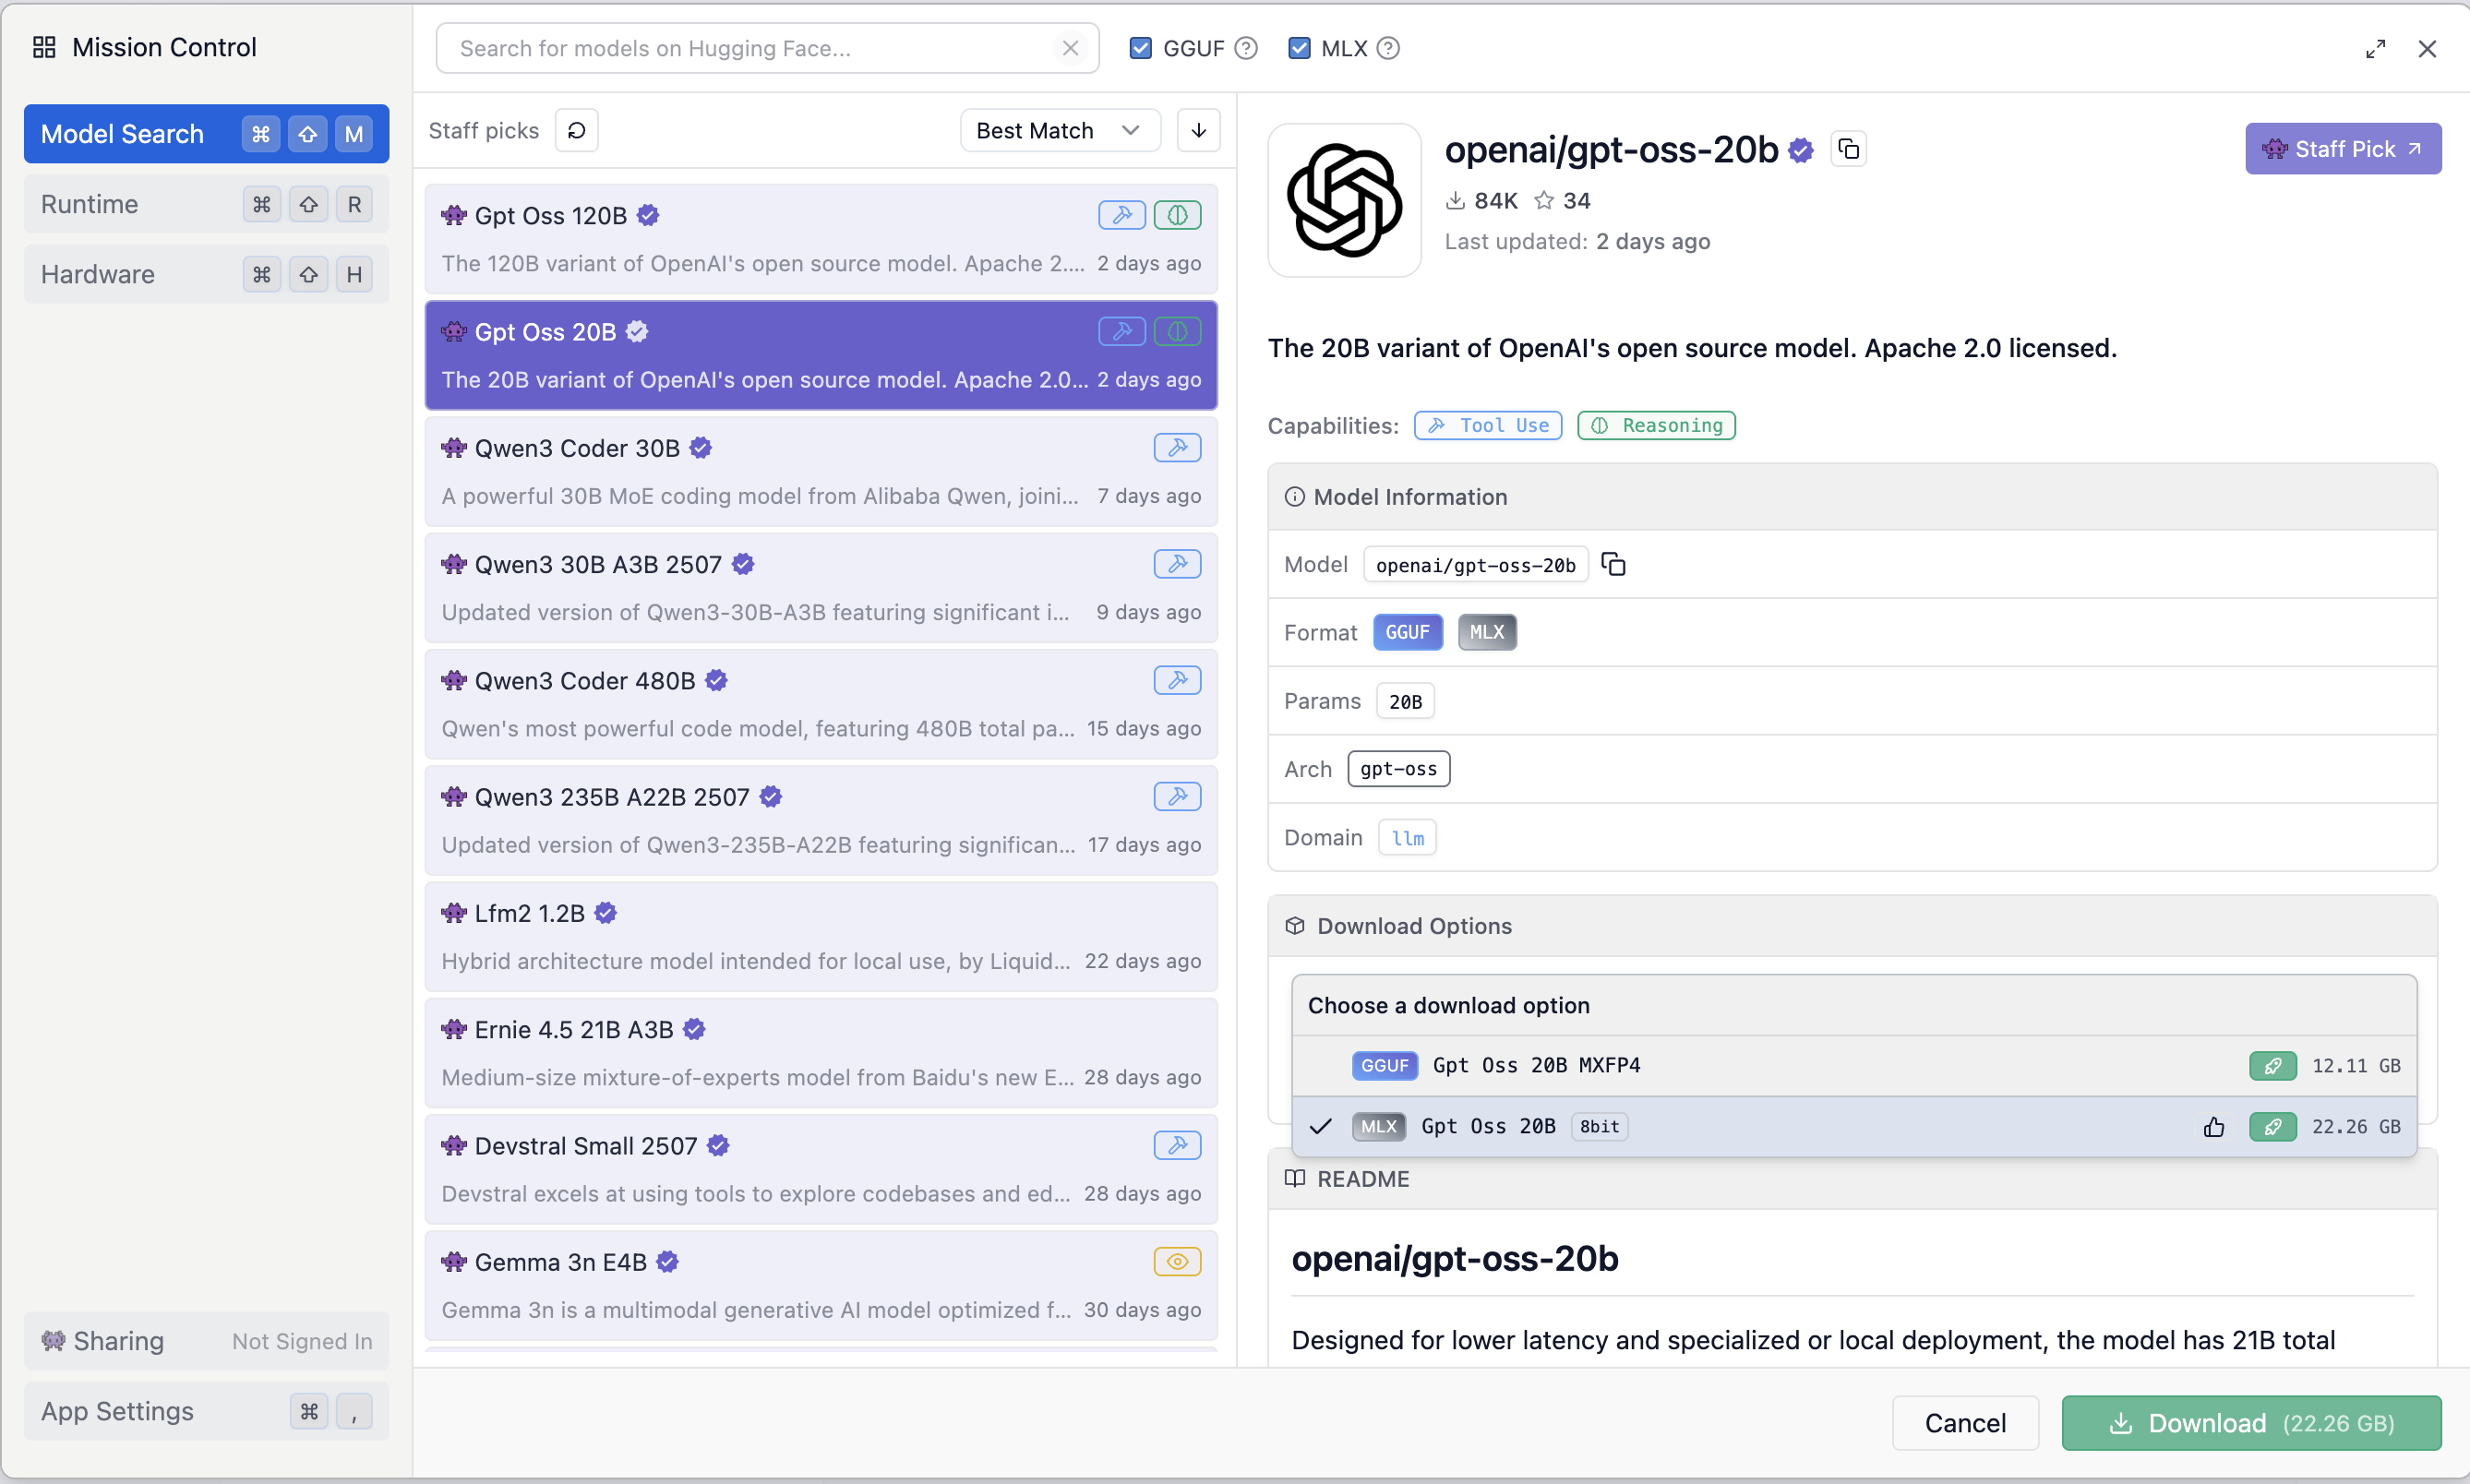Click the verified badge next to openai/gpt-oss-20b
Image resolution: width=2470 pixels, height=1484 pixels.
pyautogui.click(x=1800, y=150)
